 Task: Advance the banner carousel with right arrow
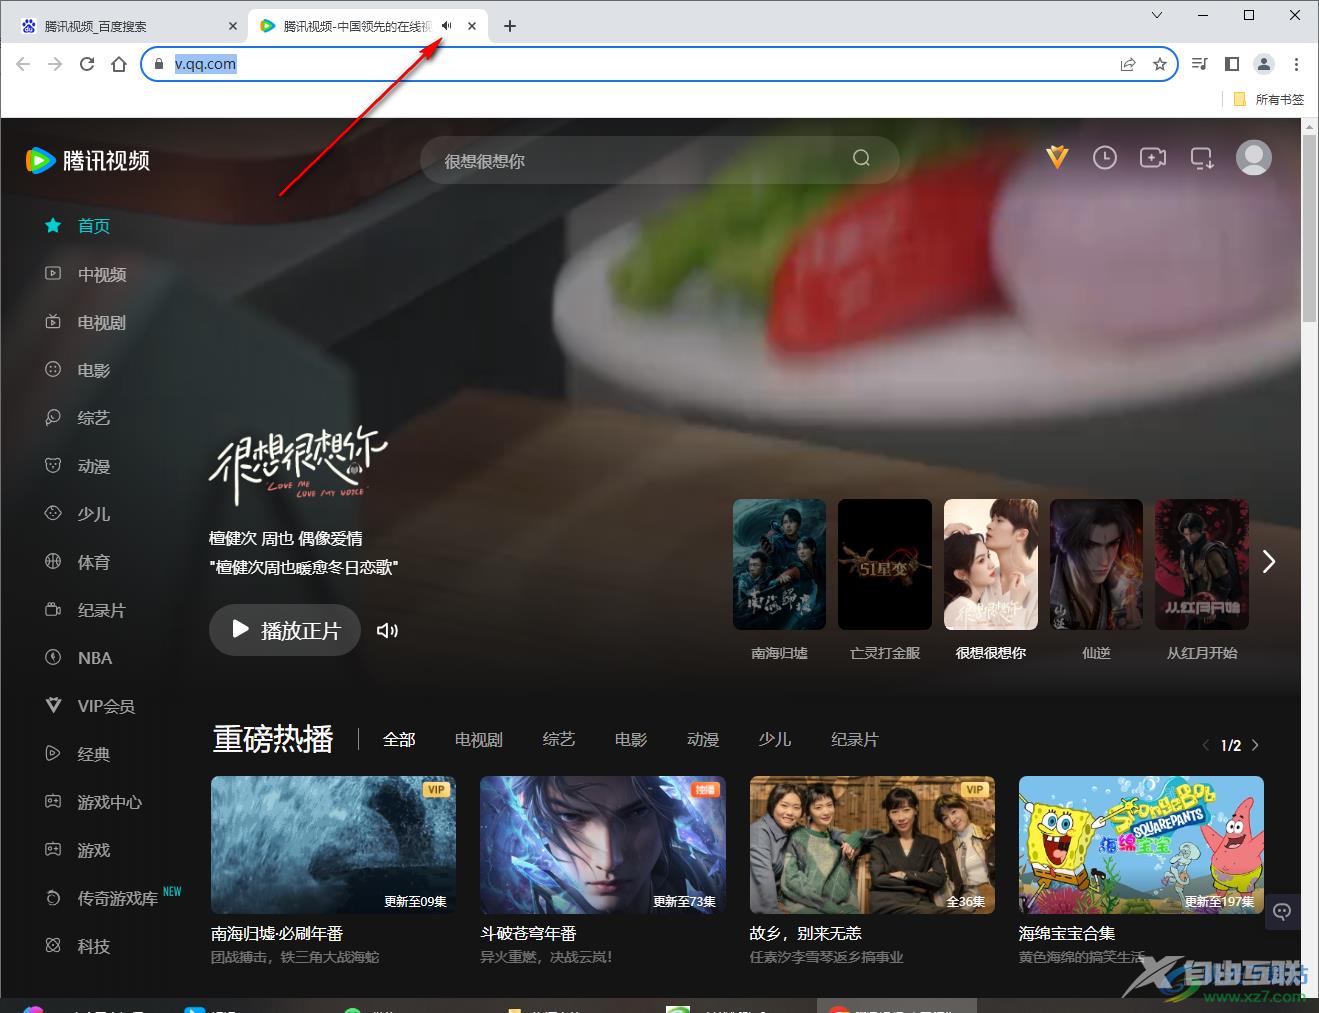pos(1269,562)
